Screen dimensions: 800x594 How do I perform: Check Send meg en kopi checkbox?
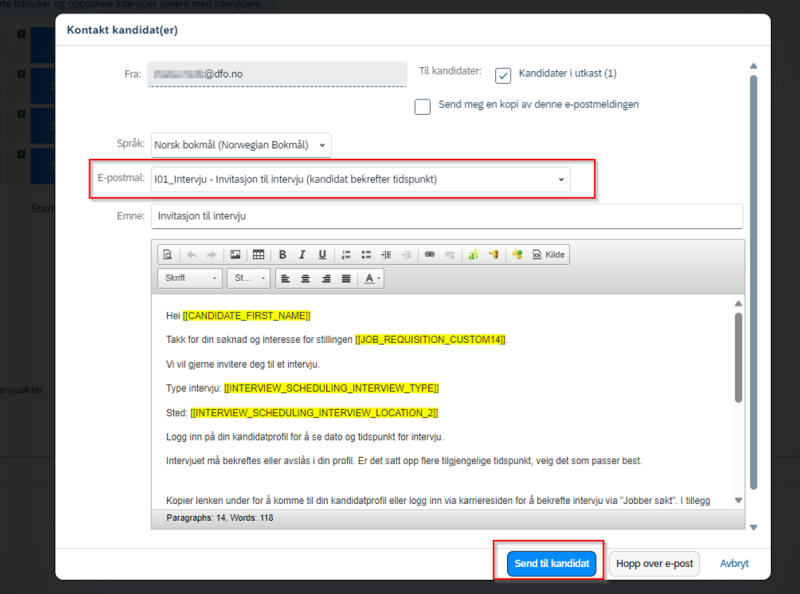click(422, 107)
